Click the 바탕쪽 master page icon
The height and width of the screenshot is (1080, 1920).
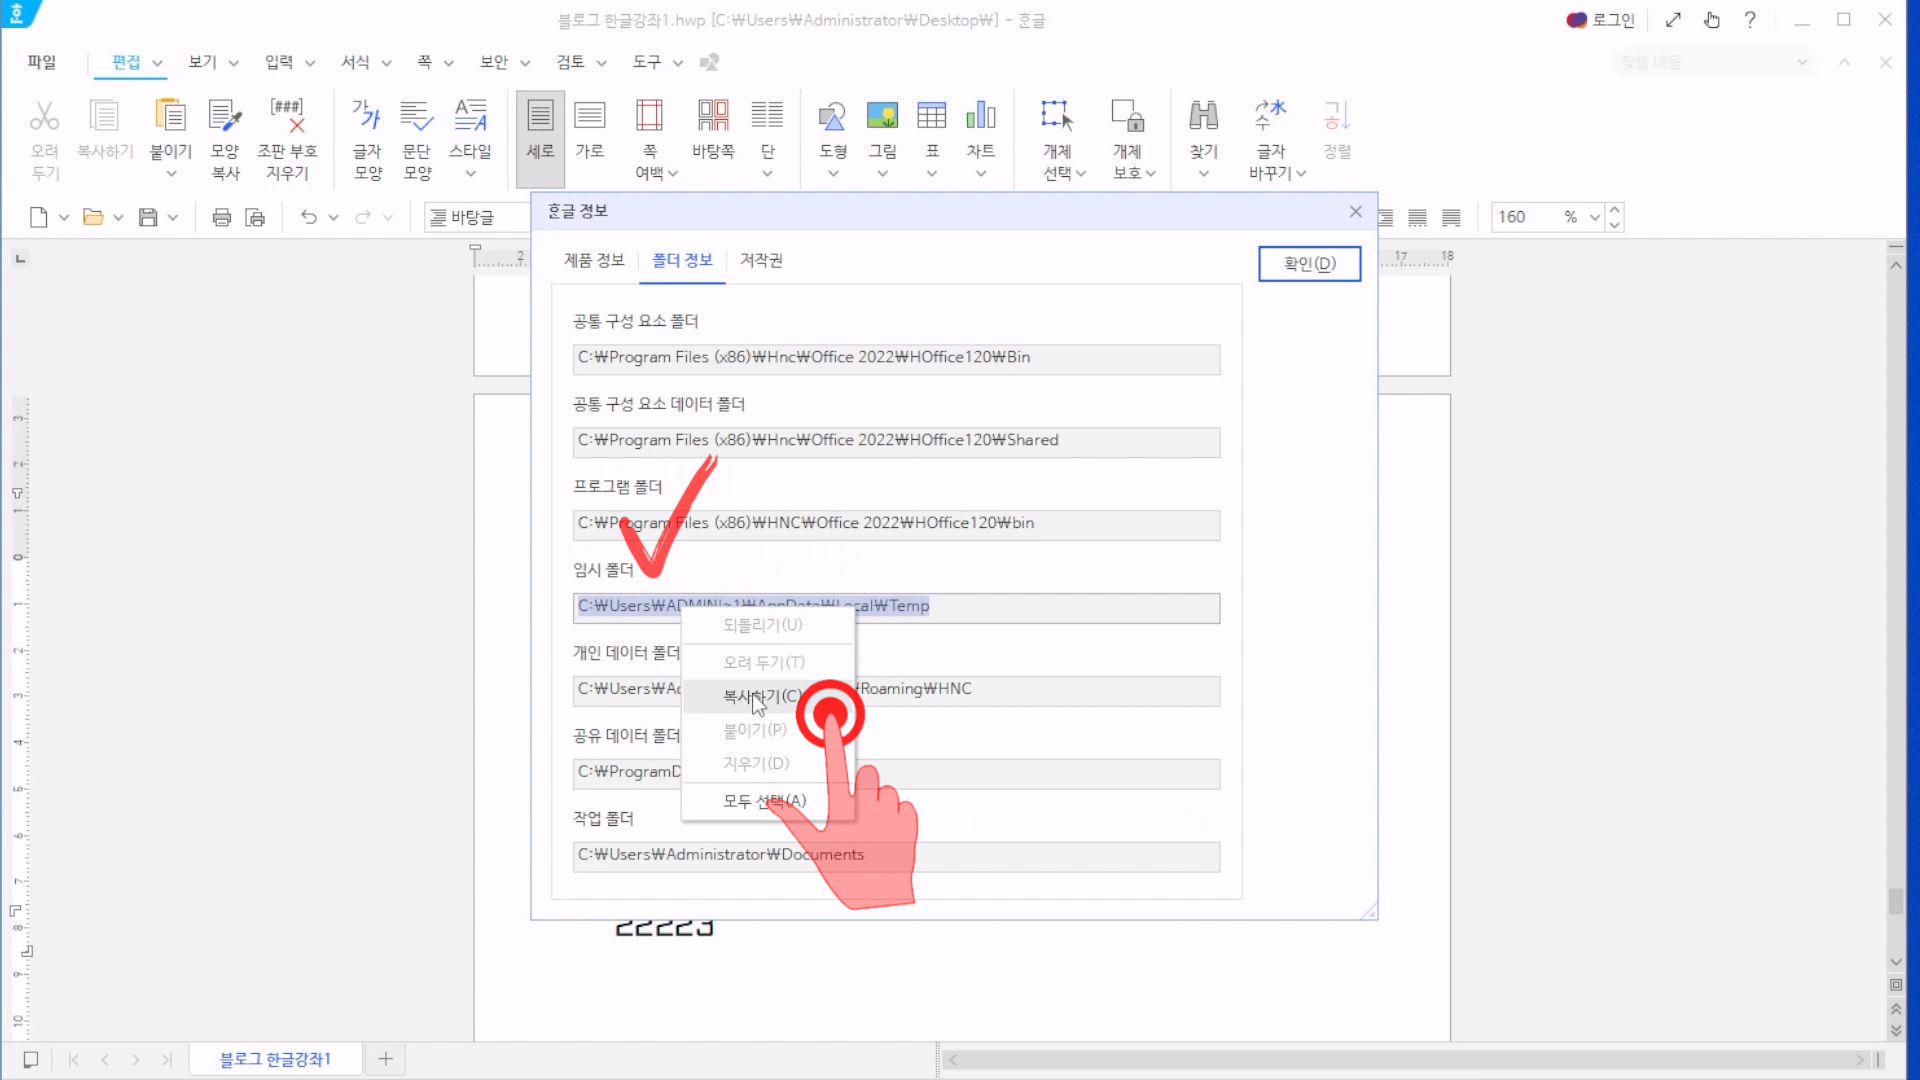[712, 117]
